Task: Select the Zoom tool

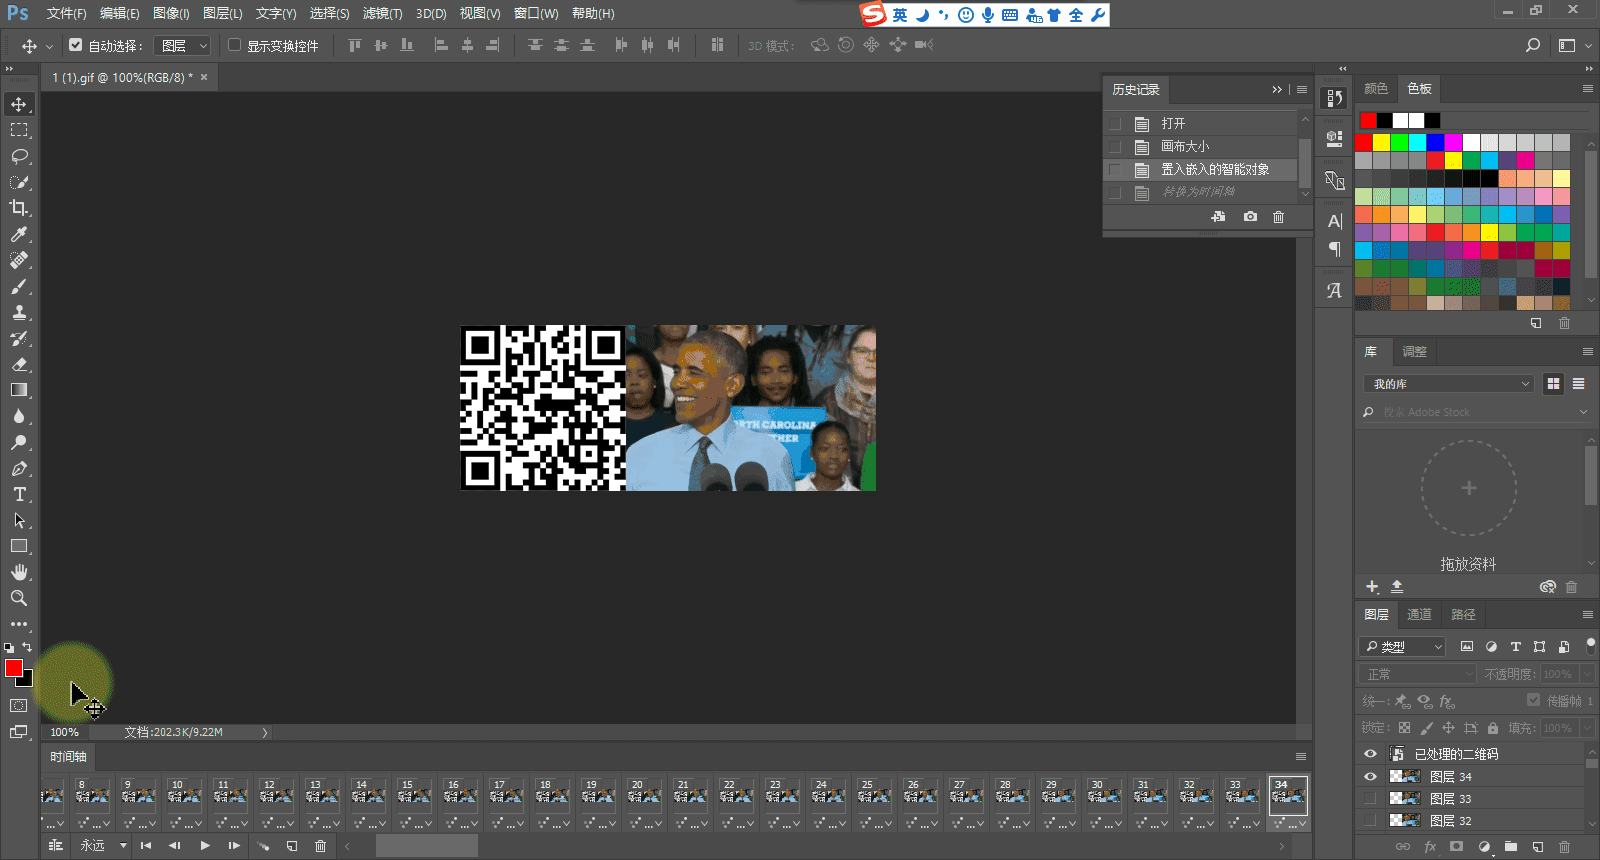Action: 19,598
